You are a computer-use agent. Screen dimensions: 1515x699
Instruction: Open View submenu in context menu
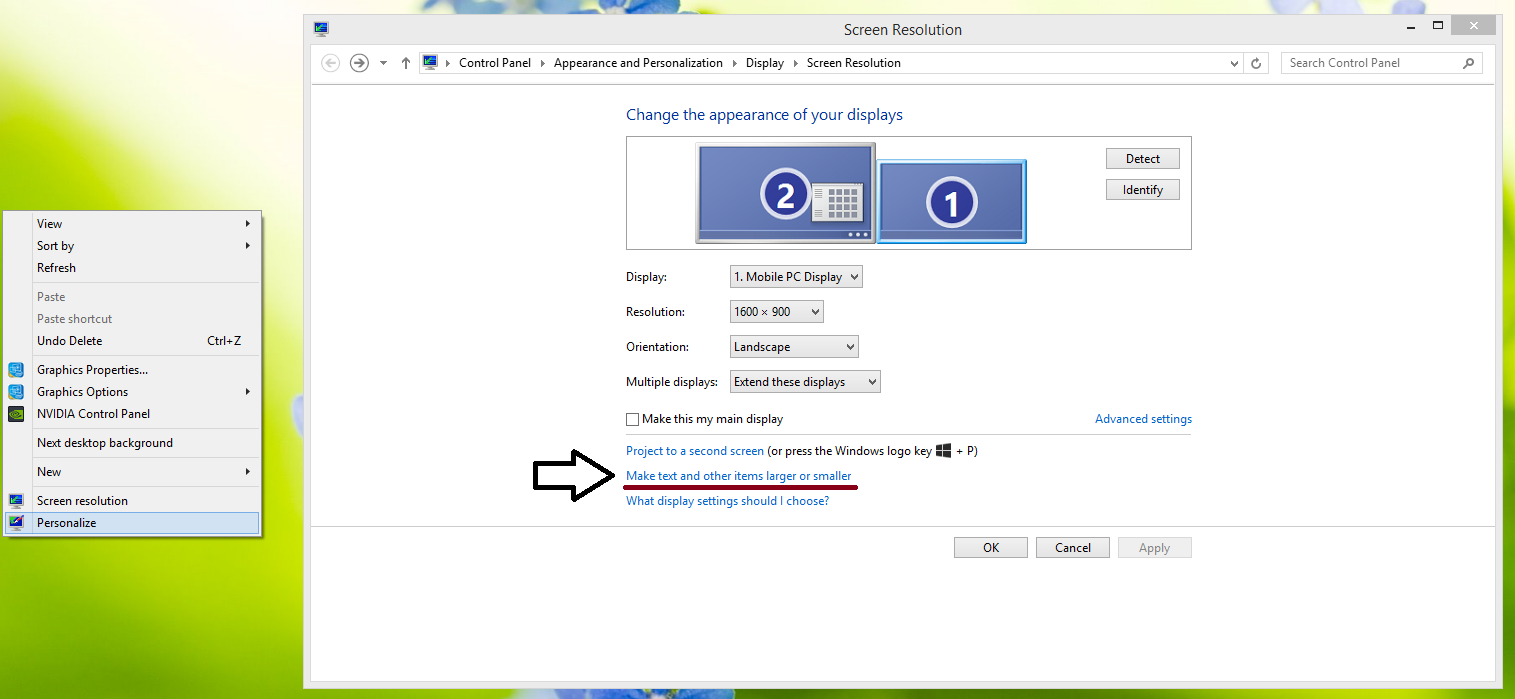(x=132, y=224)
